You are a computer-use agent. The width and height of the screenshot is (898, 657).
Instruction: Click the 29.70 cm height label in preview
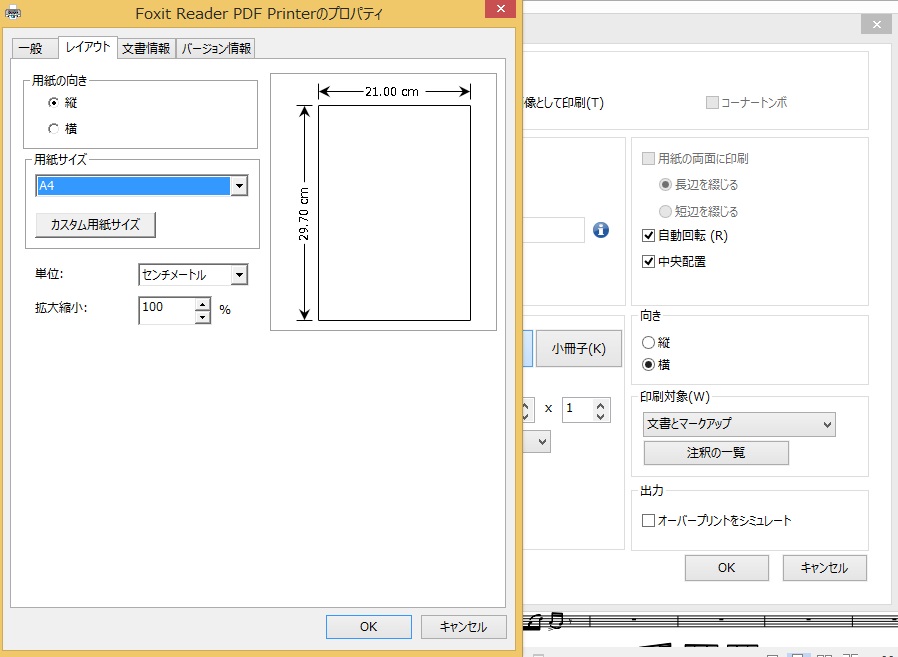[x=304, y=213]
